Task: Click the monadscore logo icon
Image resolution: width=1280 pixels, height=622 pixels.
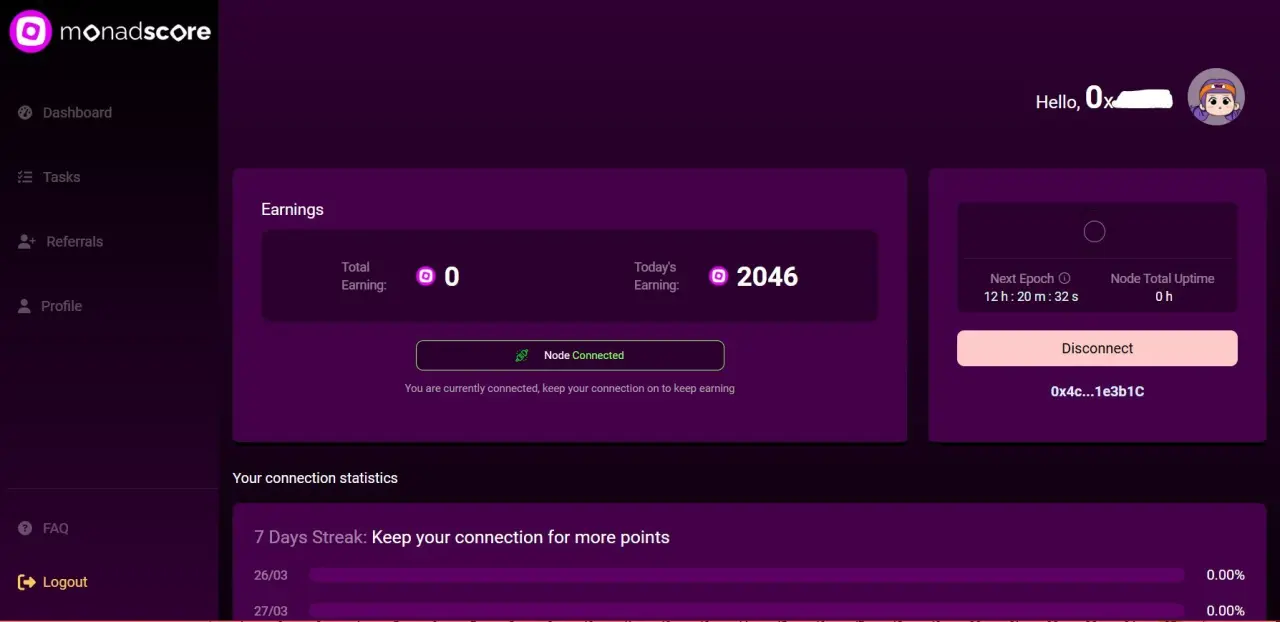Action: click(31, 31)
